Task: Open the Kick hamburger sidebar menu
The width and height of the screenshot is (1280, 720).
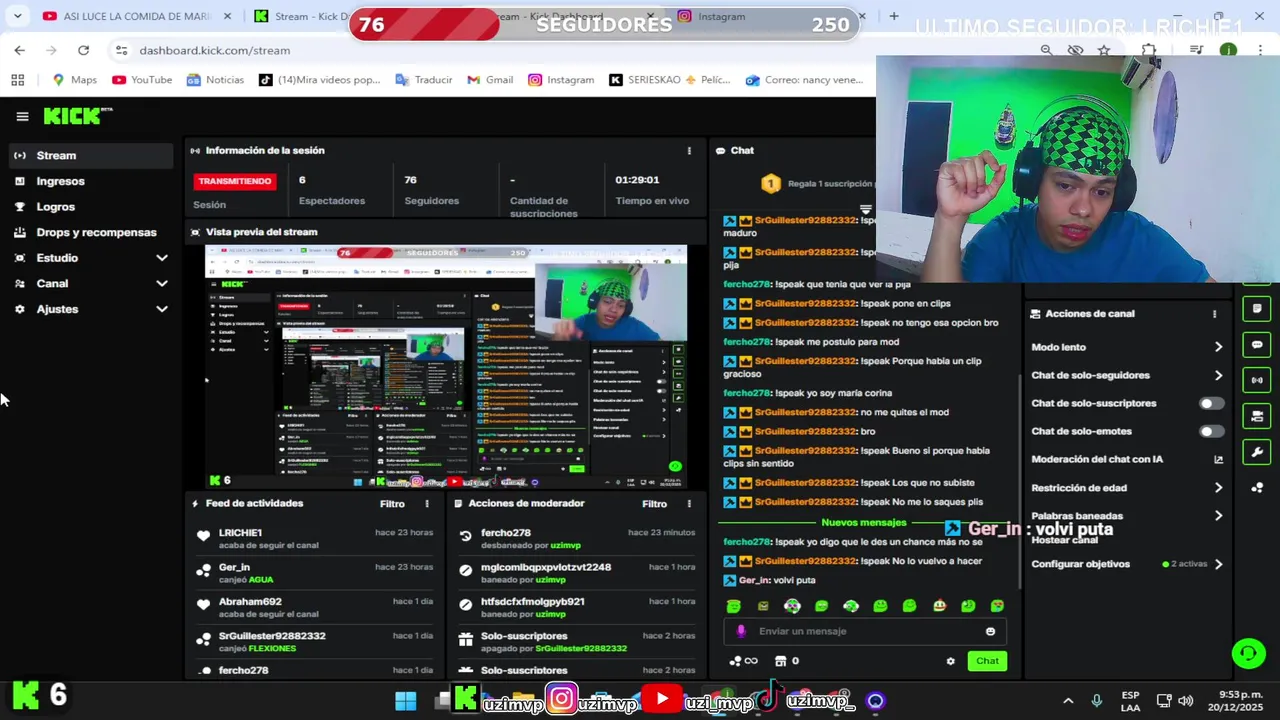Action: pos(22,116)
